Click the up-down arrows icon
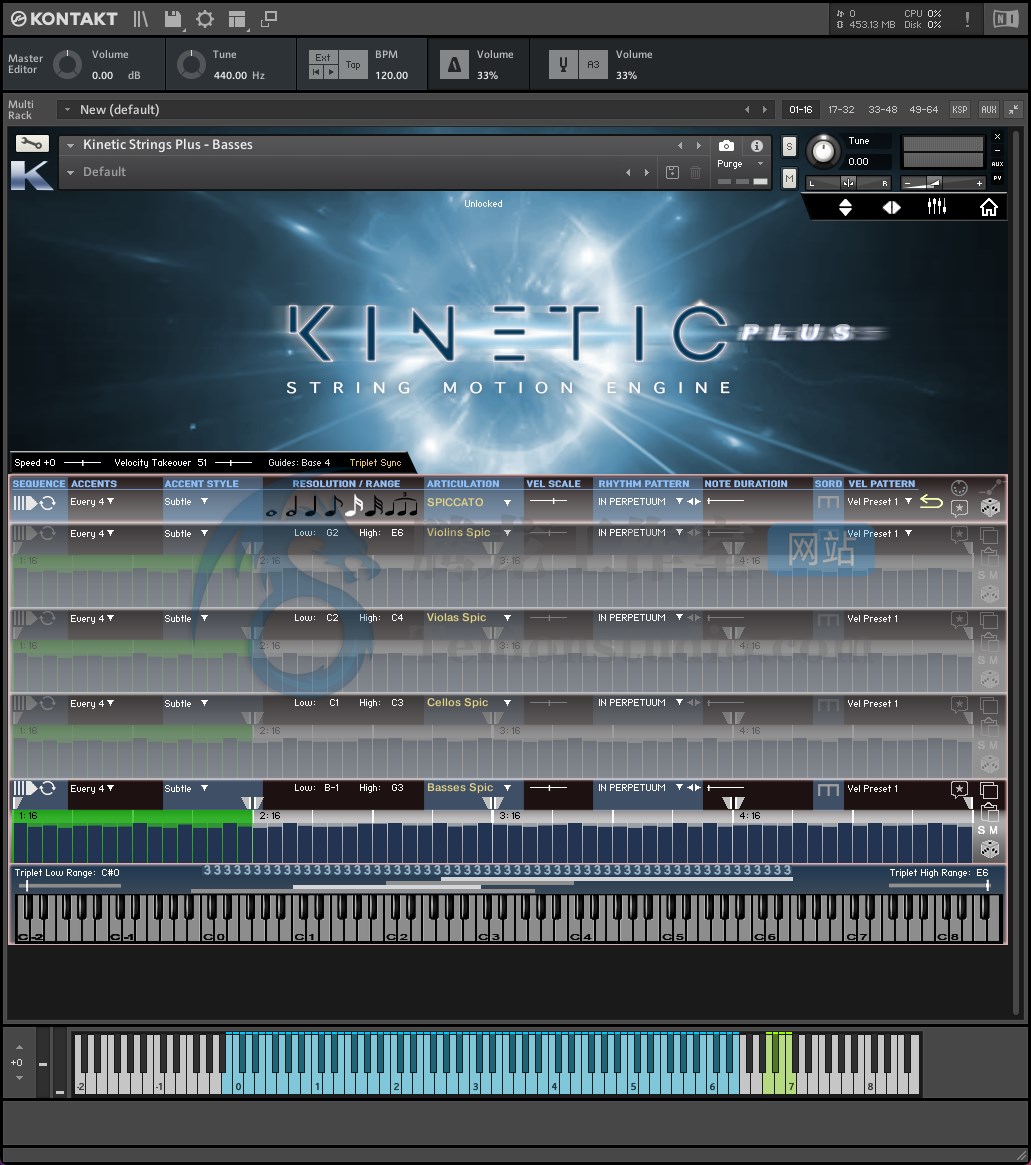Screen dimensions: 1031x1165 845,207
